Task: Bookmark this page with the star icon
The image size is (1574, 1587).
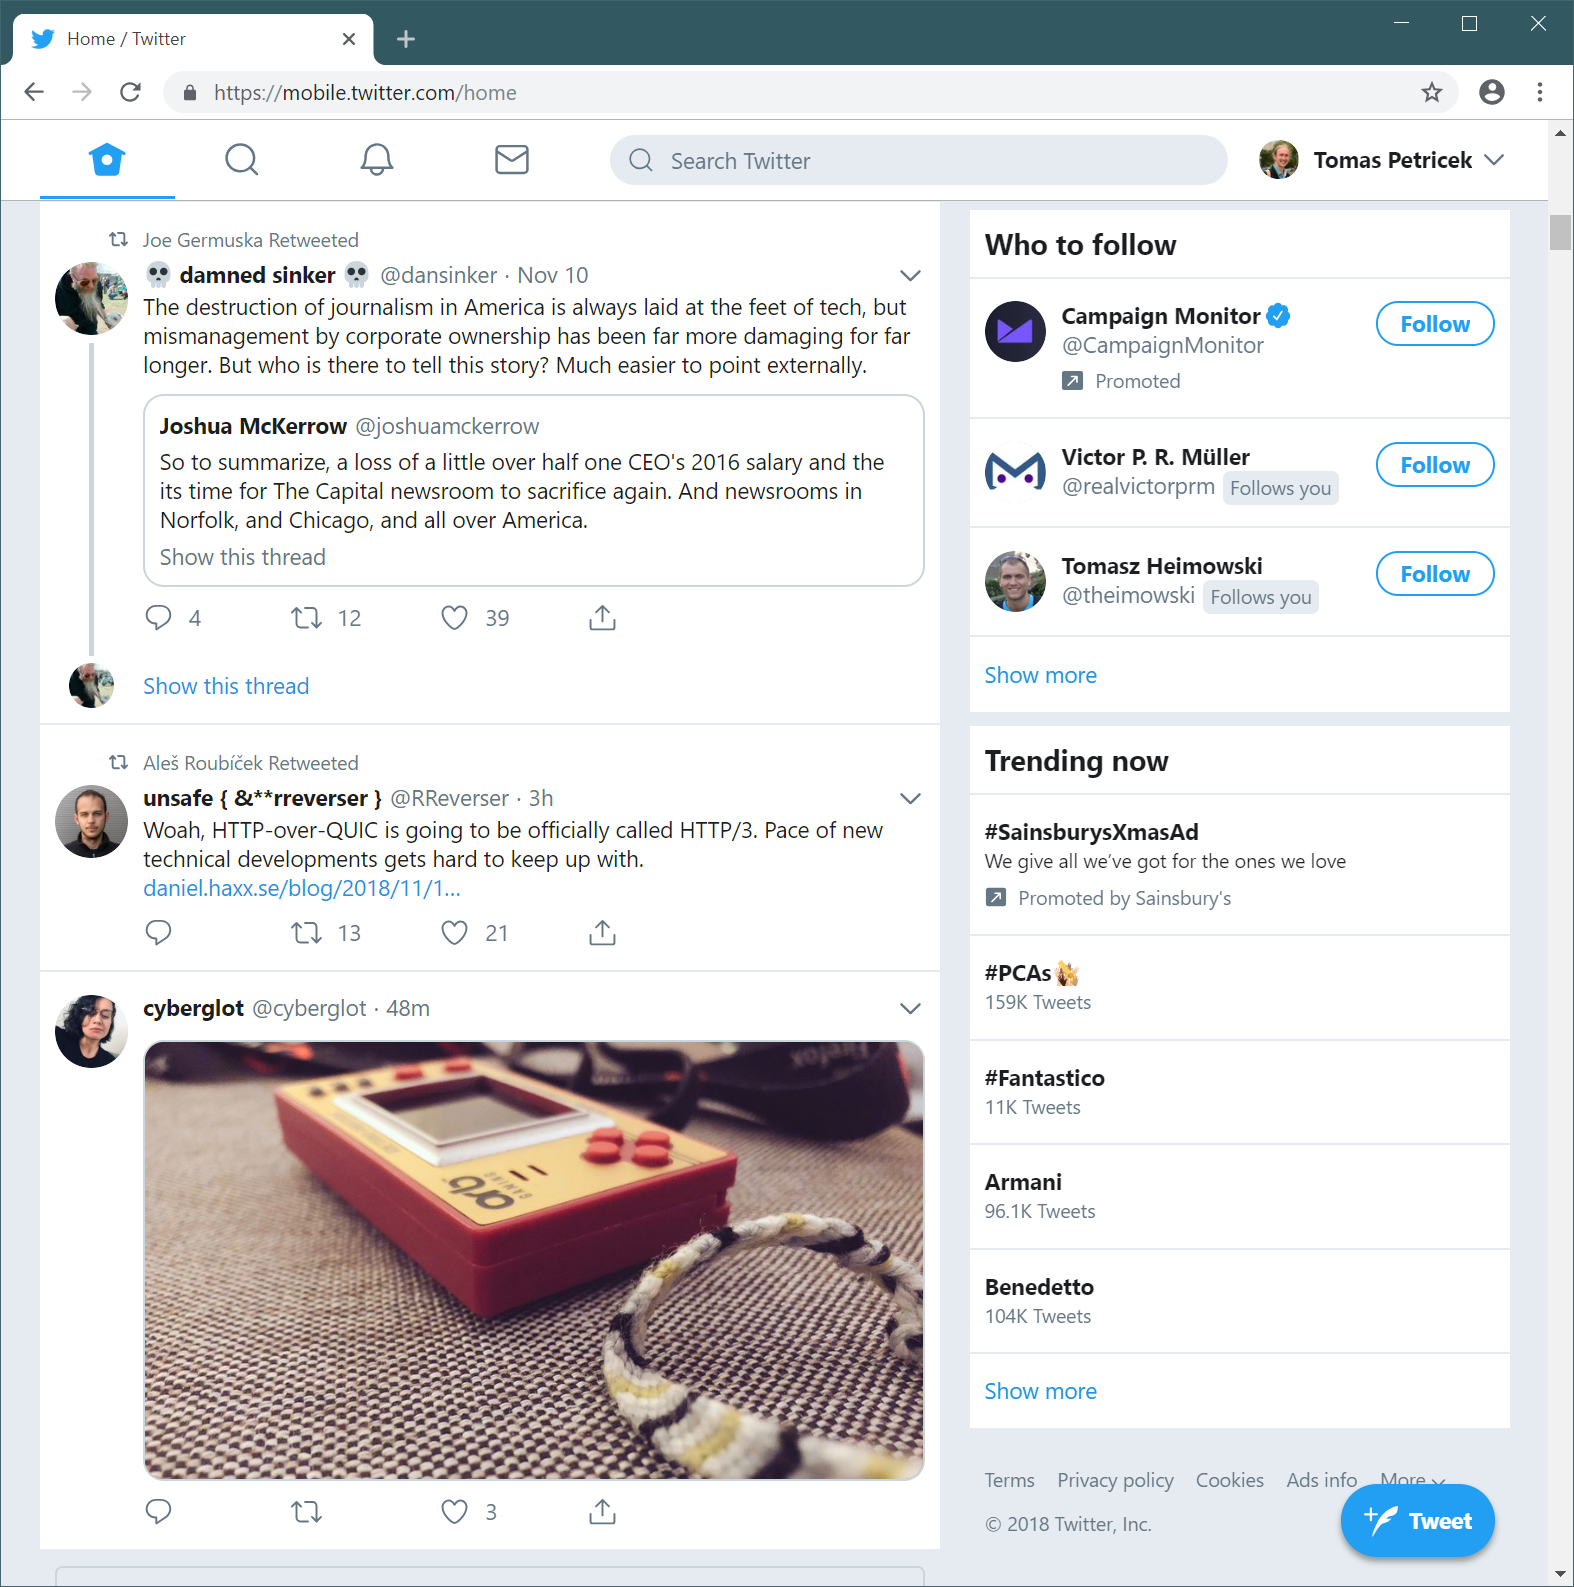Action: tap(1432, 93)
